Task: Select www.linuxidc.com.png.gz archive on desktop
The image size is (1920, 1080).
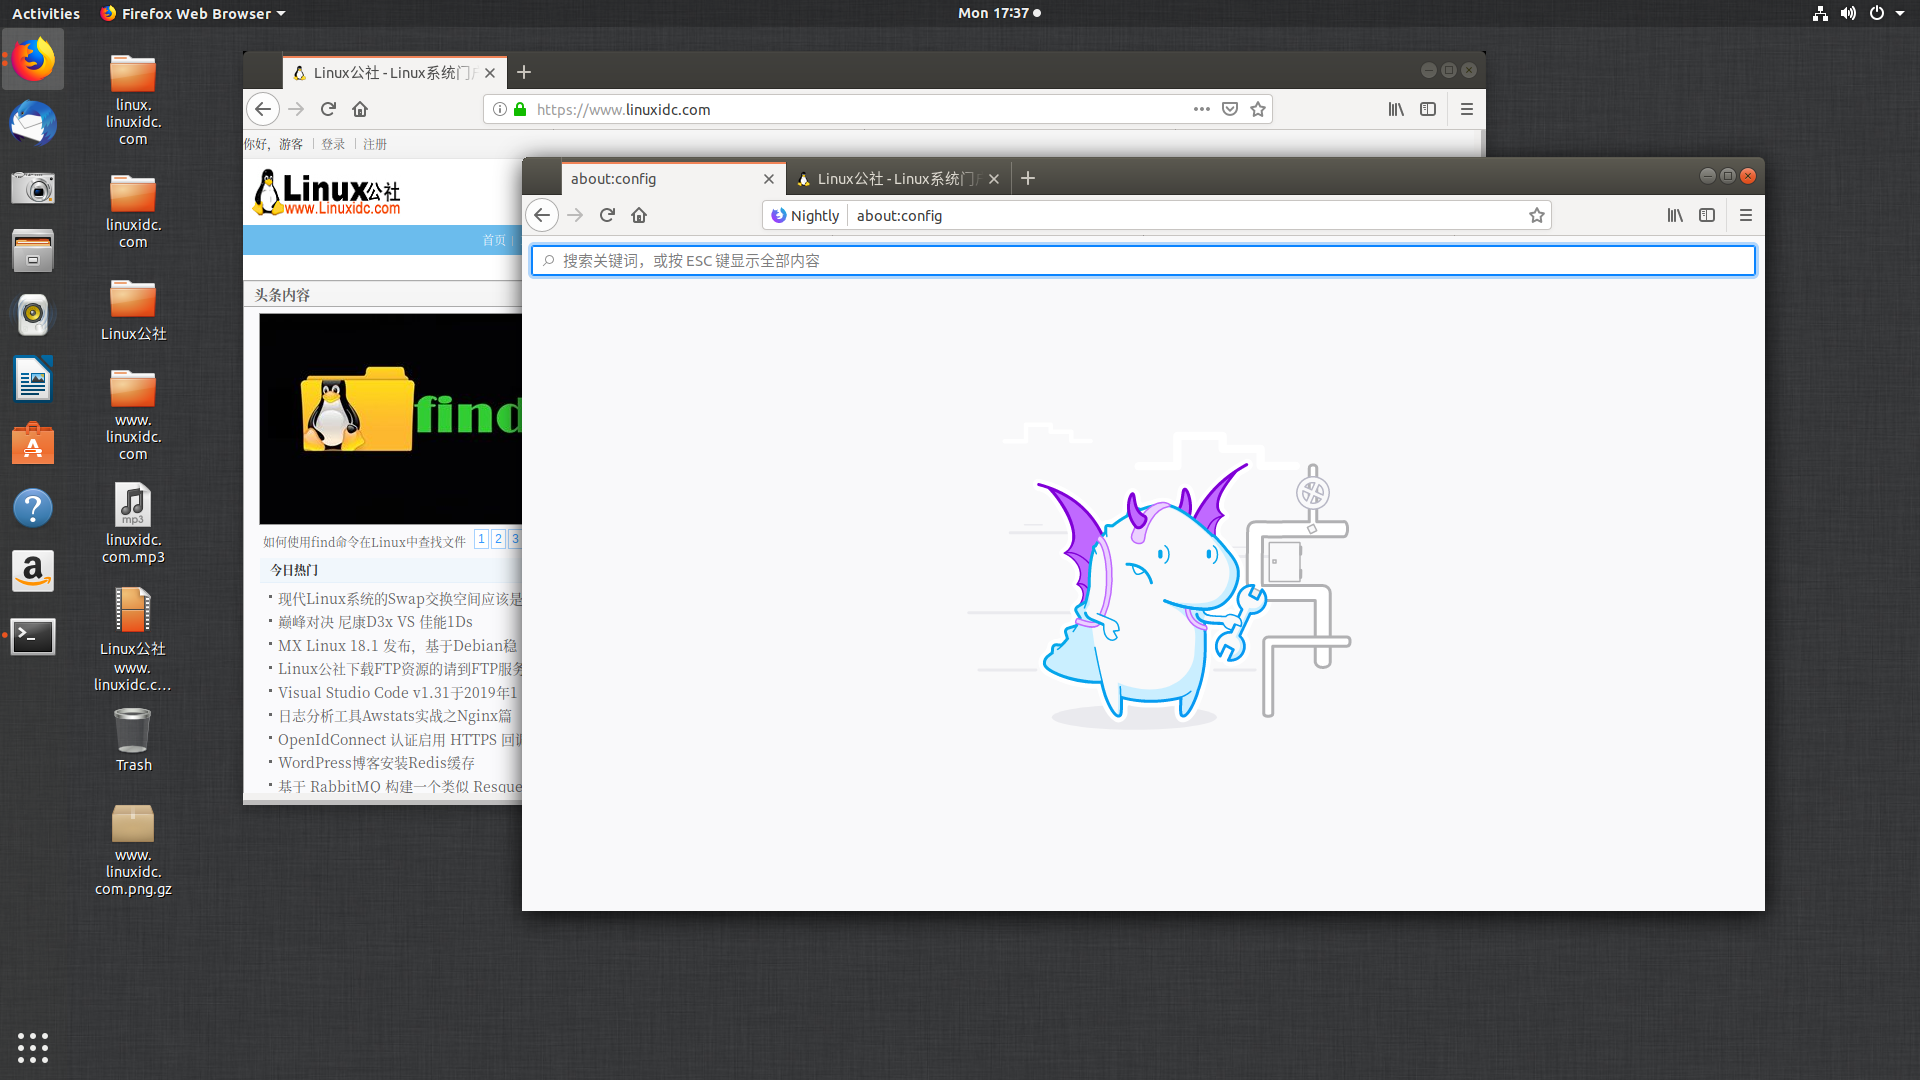Action: (133, 850)
